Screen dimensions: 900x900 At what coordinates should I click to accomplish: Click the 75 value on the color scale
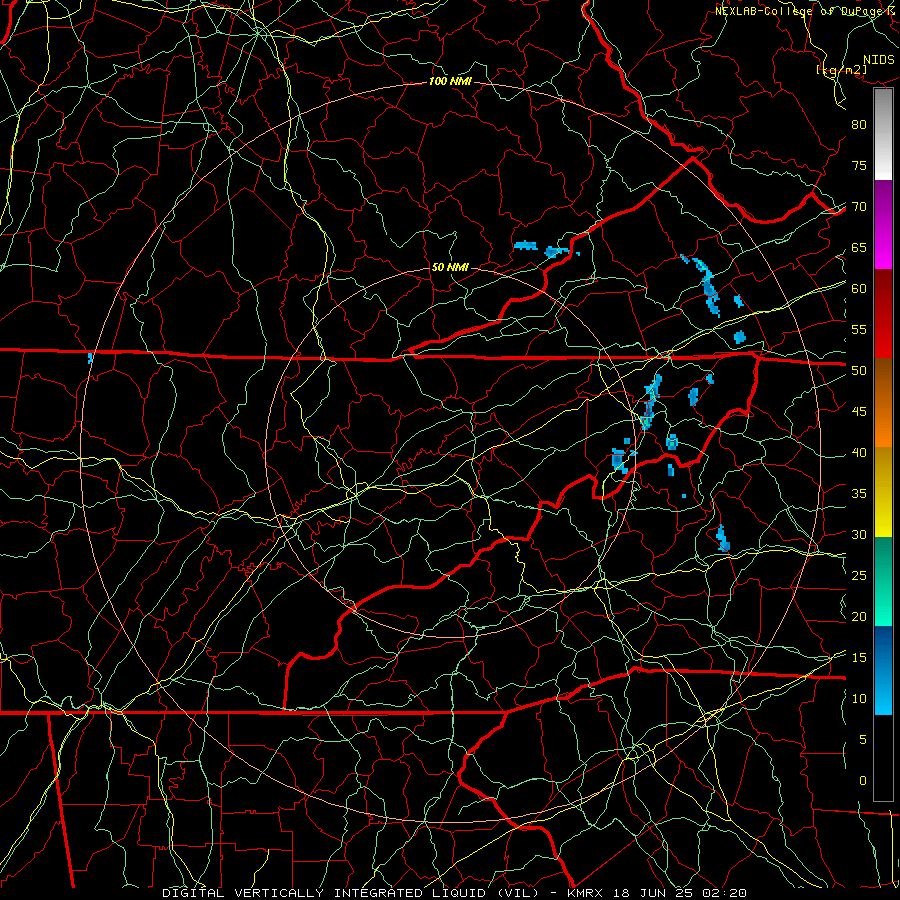[x=859, y=166]
